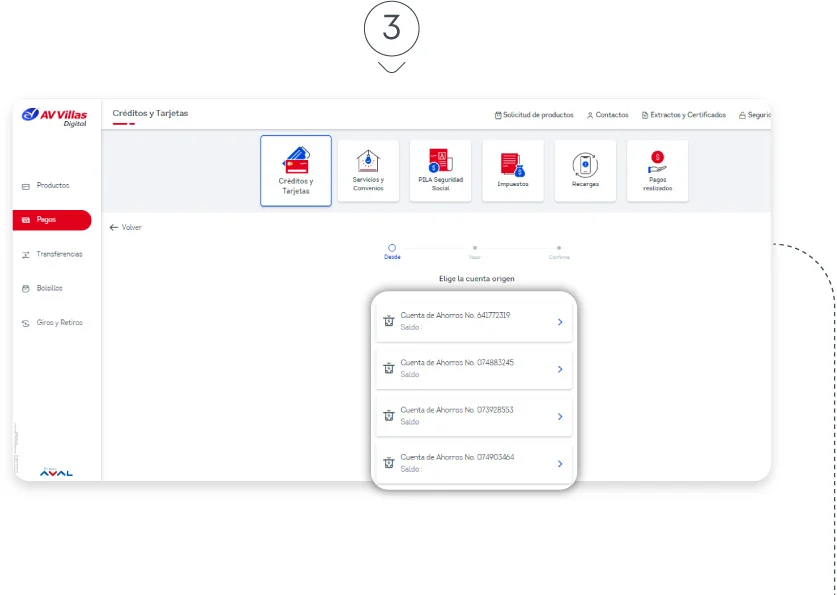Screen dimensions: 837x595
Task: Click the Volver back link
Action: click(126, 228)
